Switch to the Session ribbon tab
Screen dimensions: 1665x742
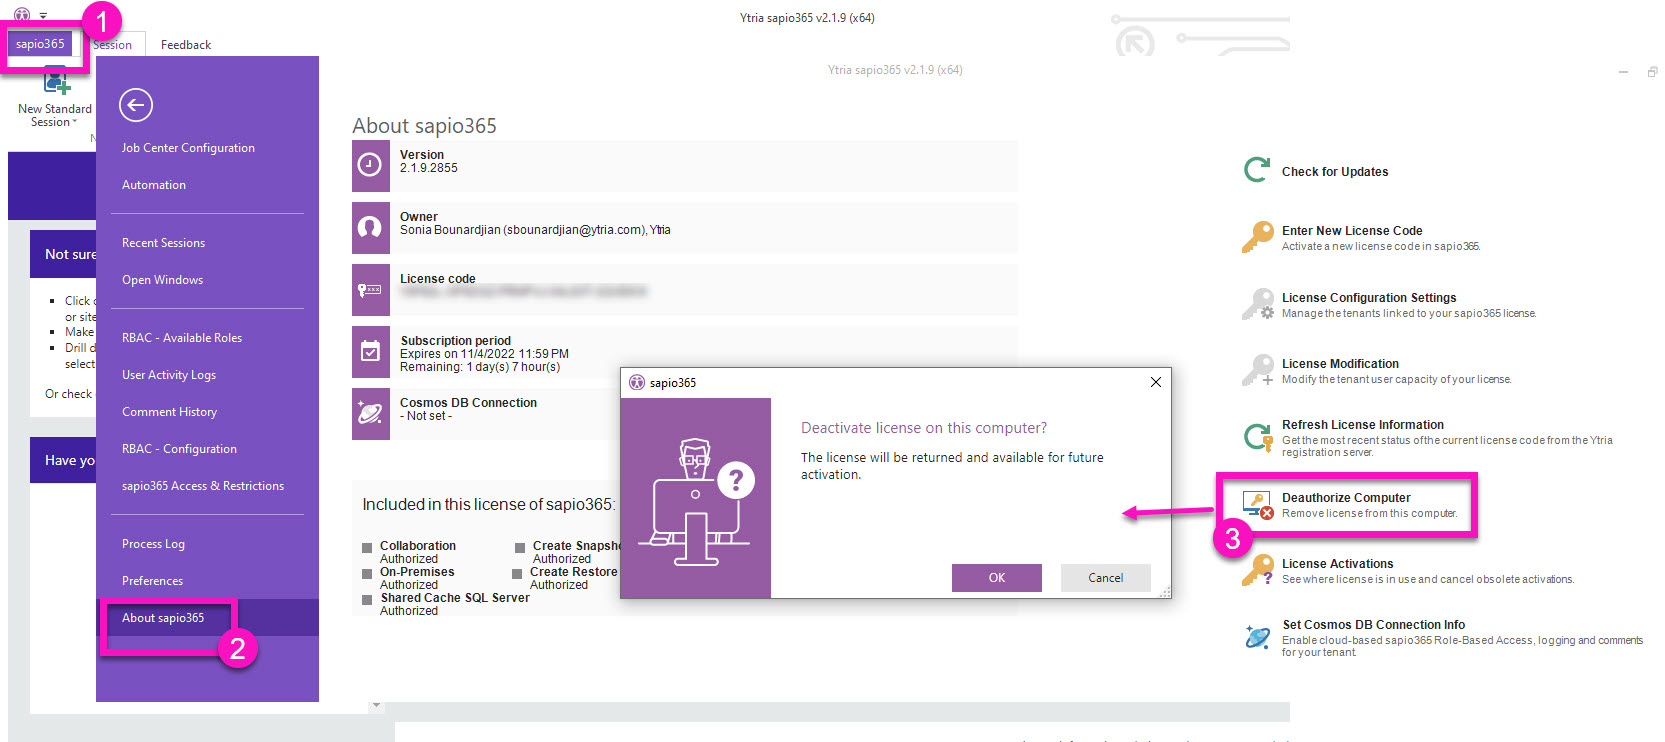[112, 44]
